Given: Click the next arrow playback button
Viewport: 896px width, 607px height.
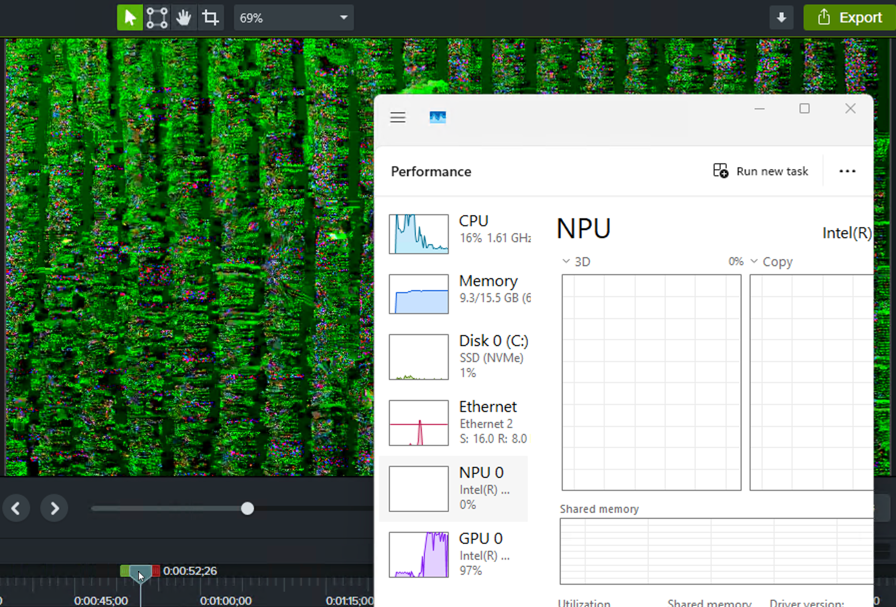Looking at the screenshot, I should [55, 508].
